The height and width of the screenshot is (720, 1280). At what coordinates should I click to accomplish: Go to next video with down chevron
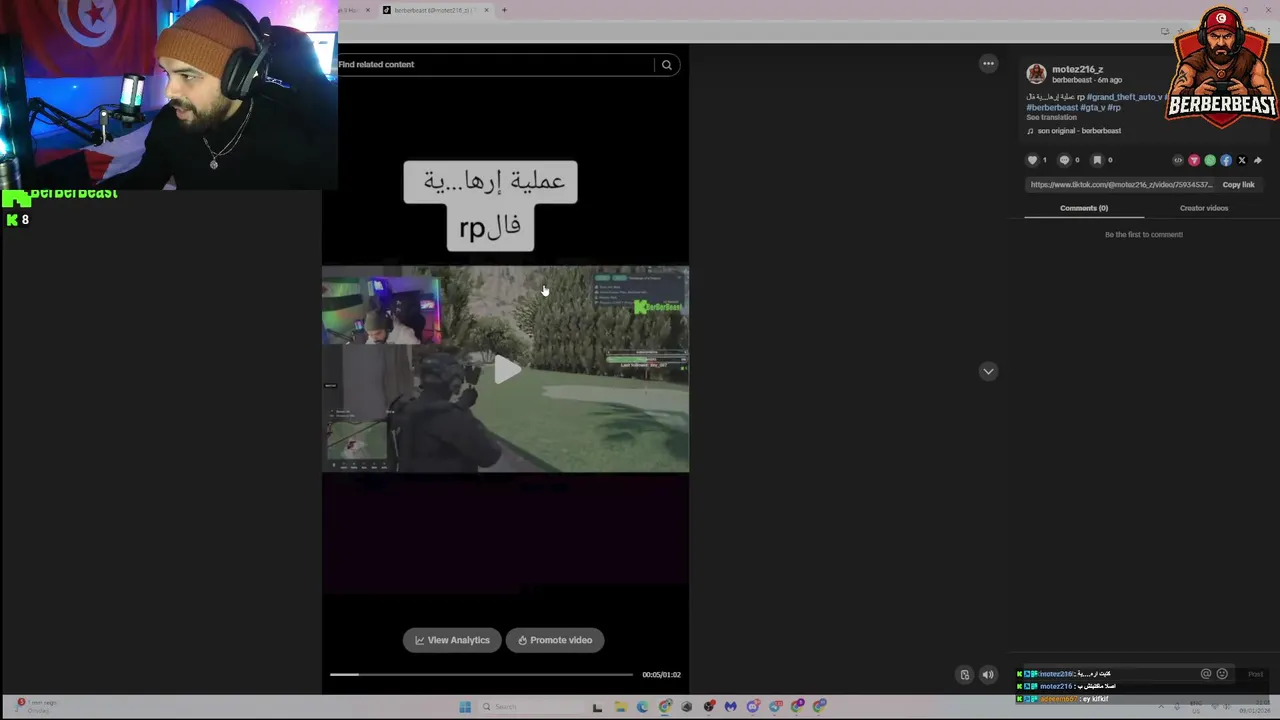click(988, 371)
